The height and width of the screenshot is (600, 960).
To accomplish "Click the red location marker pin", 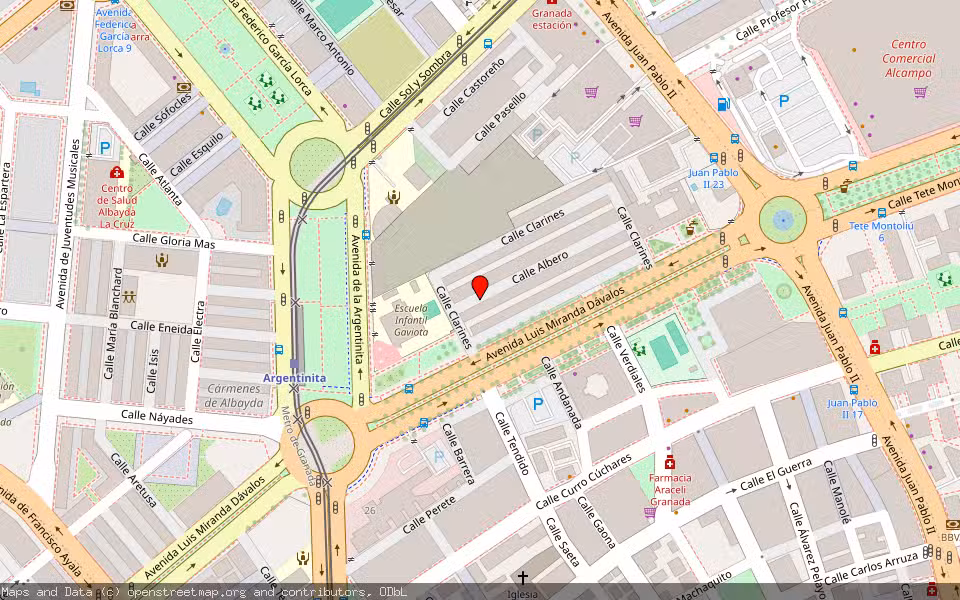I will 480,287.
